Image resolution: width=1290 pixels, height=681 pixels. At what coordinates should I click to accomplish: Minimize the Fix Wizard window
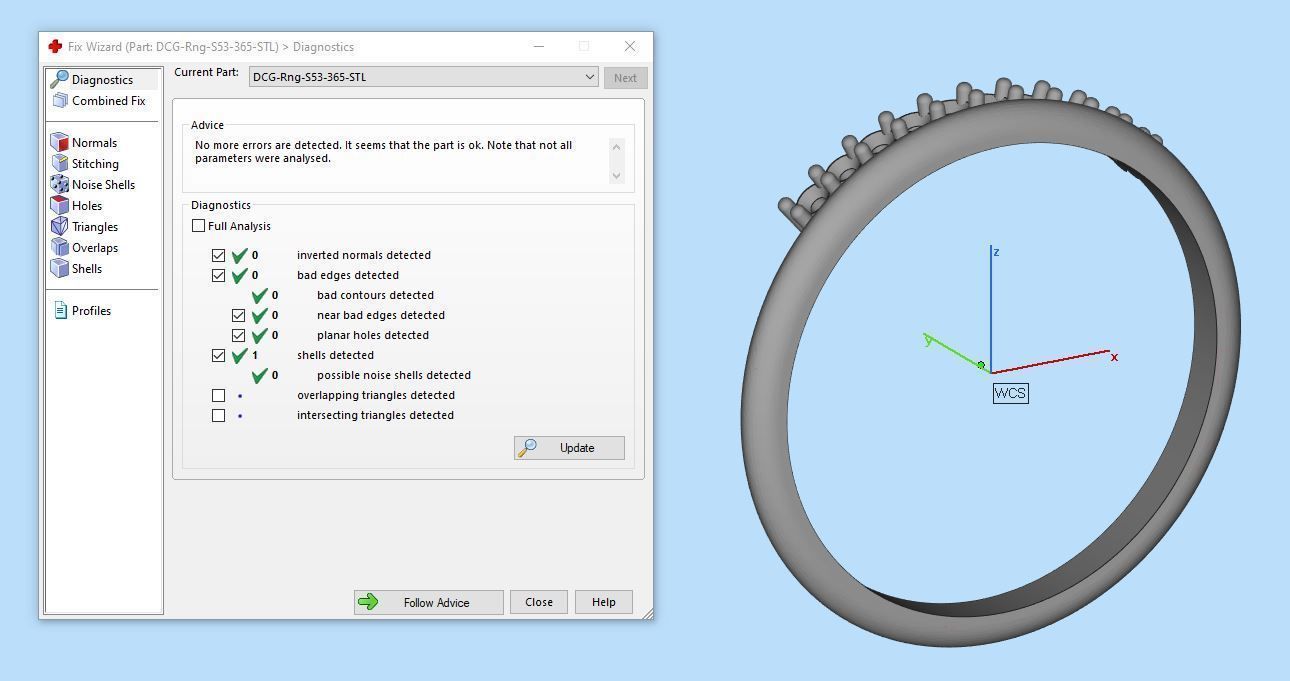[x=539, y=46]
